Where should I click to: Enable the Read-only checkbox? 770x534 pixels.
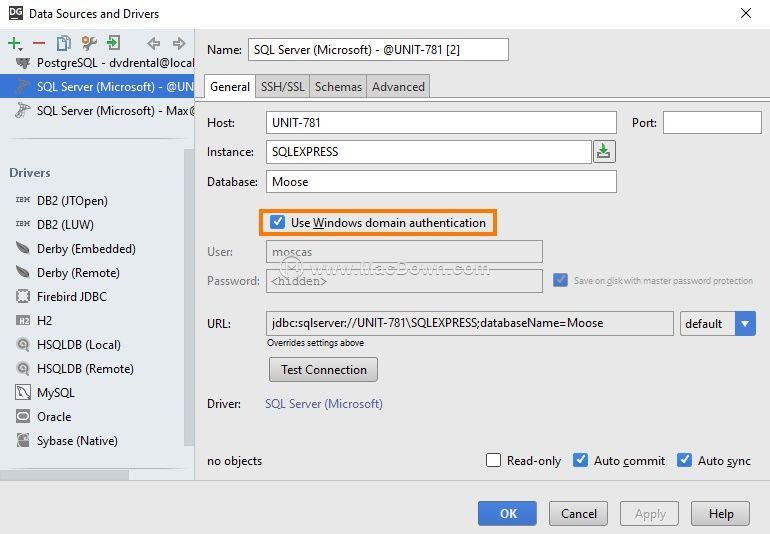493,460
